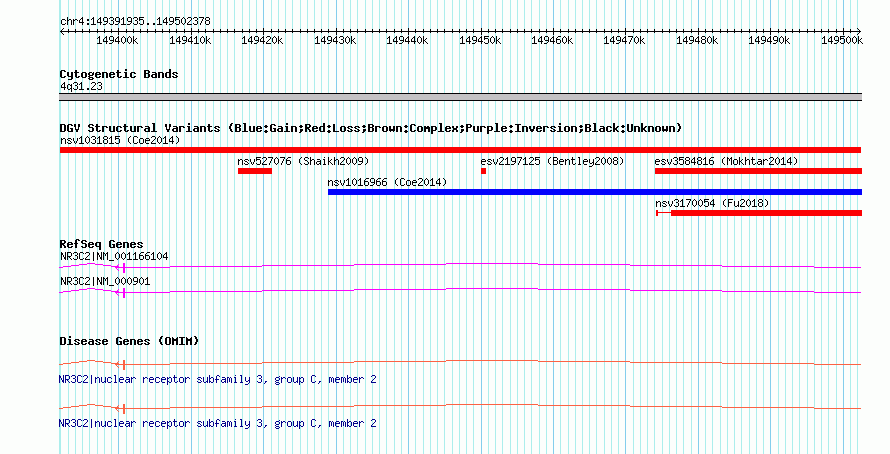Click the 149430k ruler tick label

coord(335,40)
